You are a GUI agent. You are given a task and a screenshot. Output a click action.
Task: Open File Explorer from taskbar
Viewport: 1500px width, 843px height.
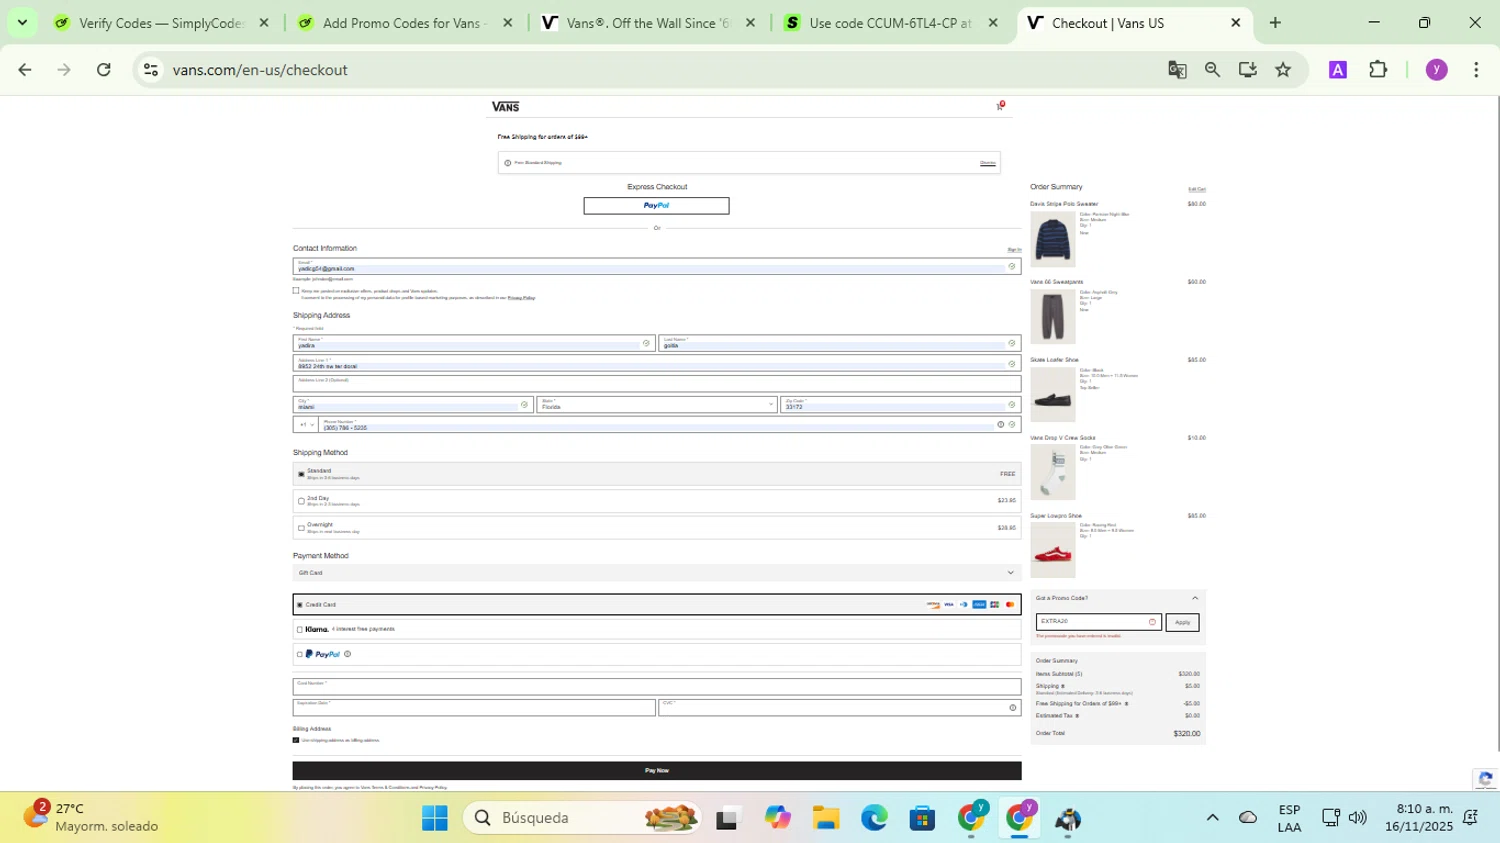click(x=825, y=818)
